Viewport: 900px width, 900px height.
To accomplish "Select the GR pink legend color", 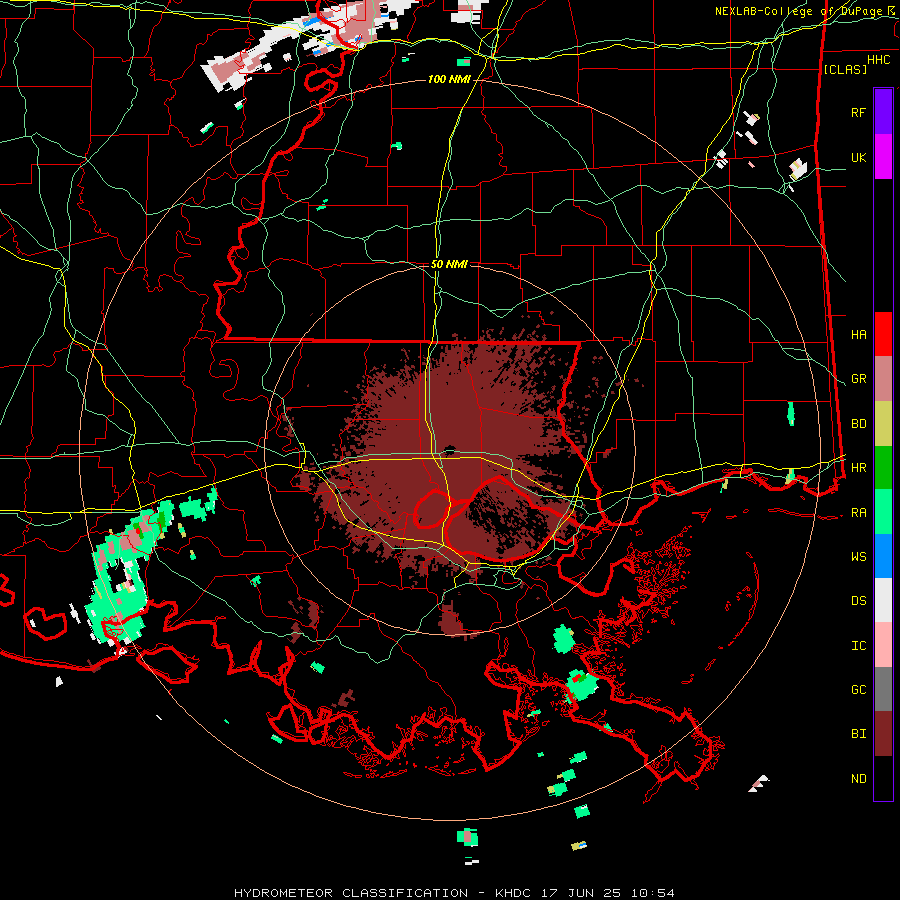I will click(883, 379).
